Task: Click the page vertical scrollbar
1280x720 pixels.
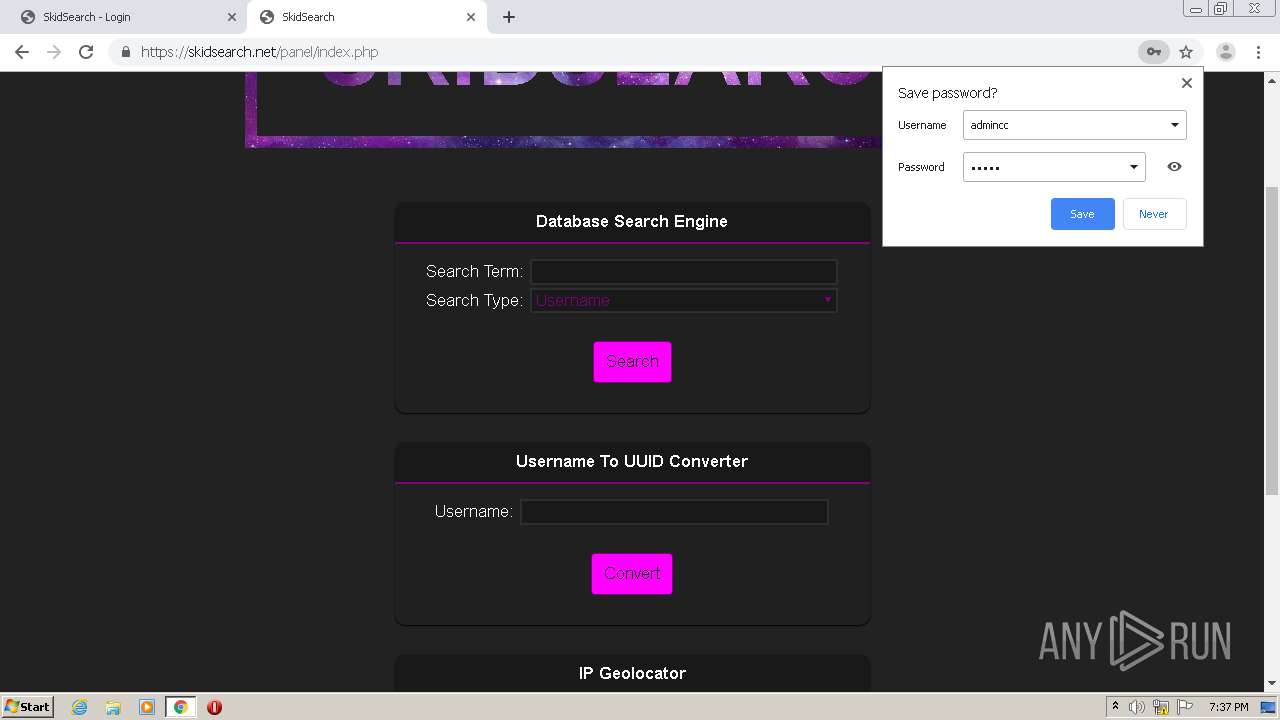Action: (x=1272, y=340)
